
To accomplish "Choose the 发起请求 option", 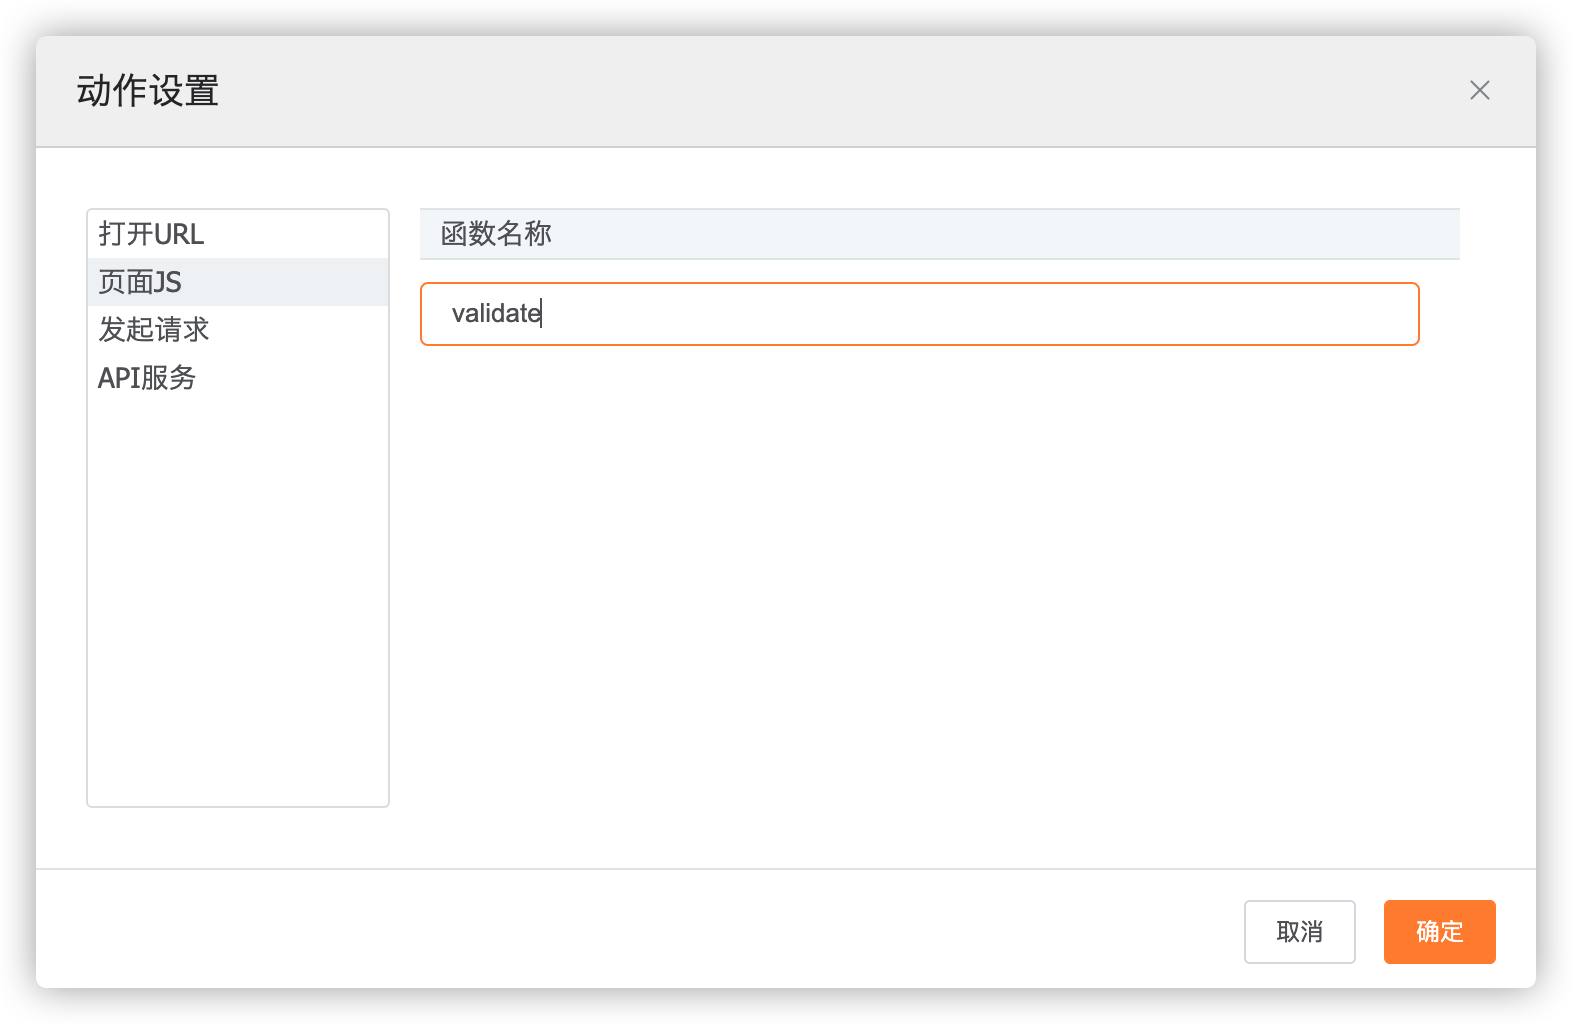I will (153, 330).
